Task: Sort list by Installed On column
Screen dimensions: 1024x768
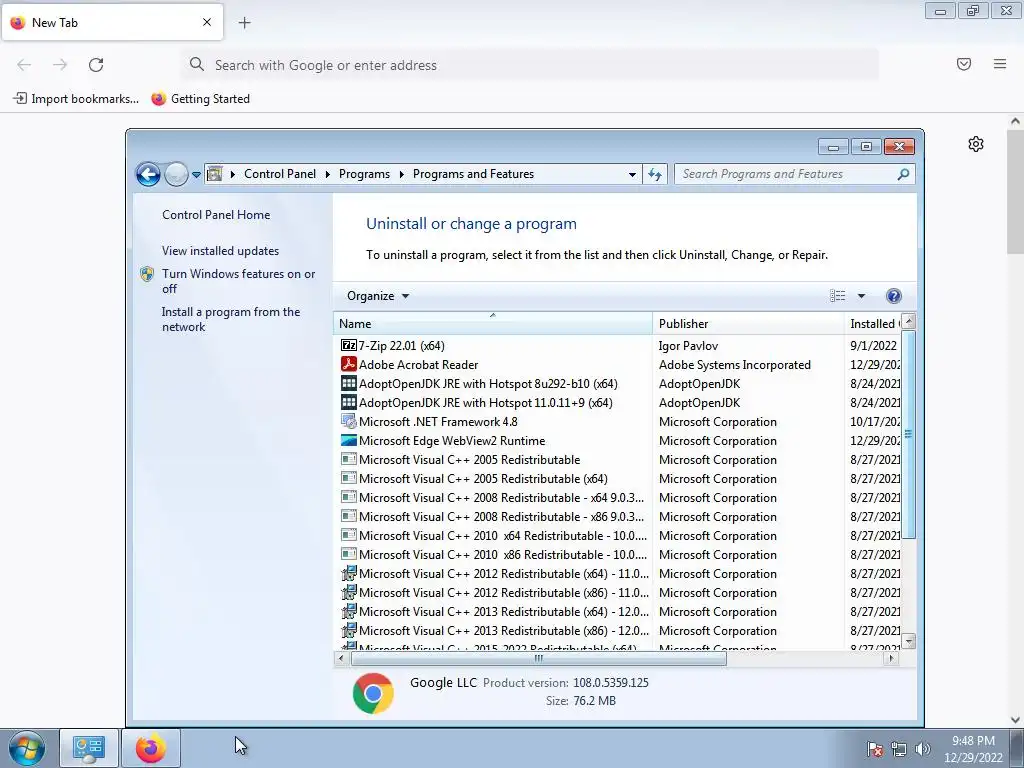Action: 872,323
